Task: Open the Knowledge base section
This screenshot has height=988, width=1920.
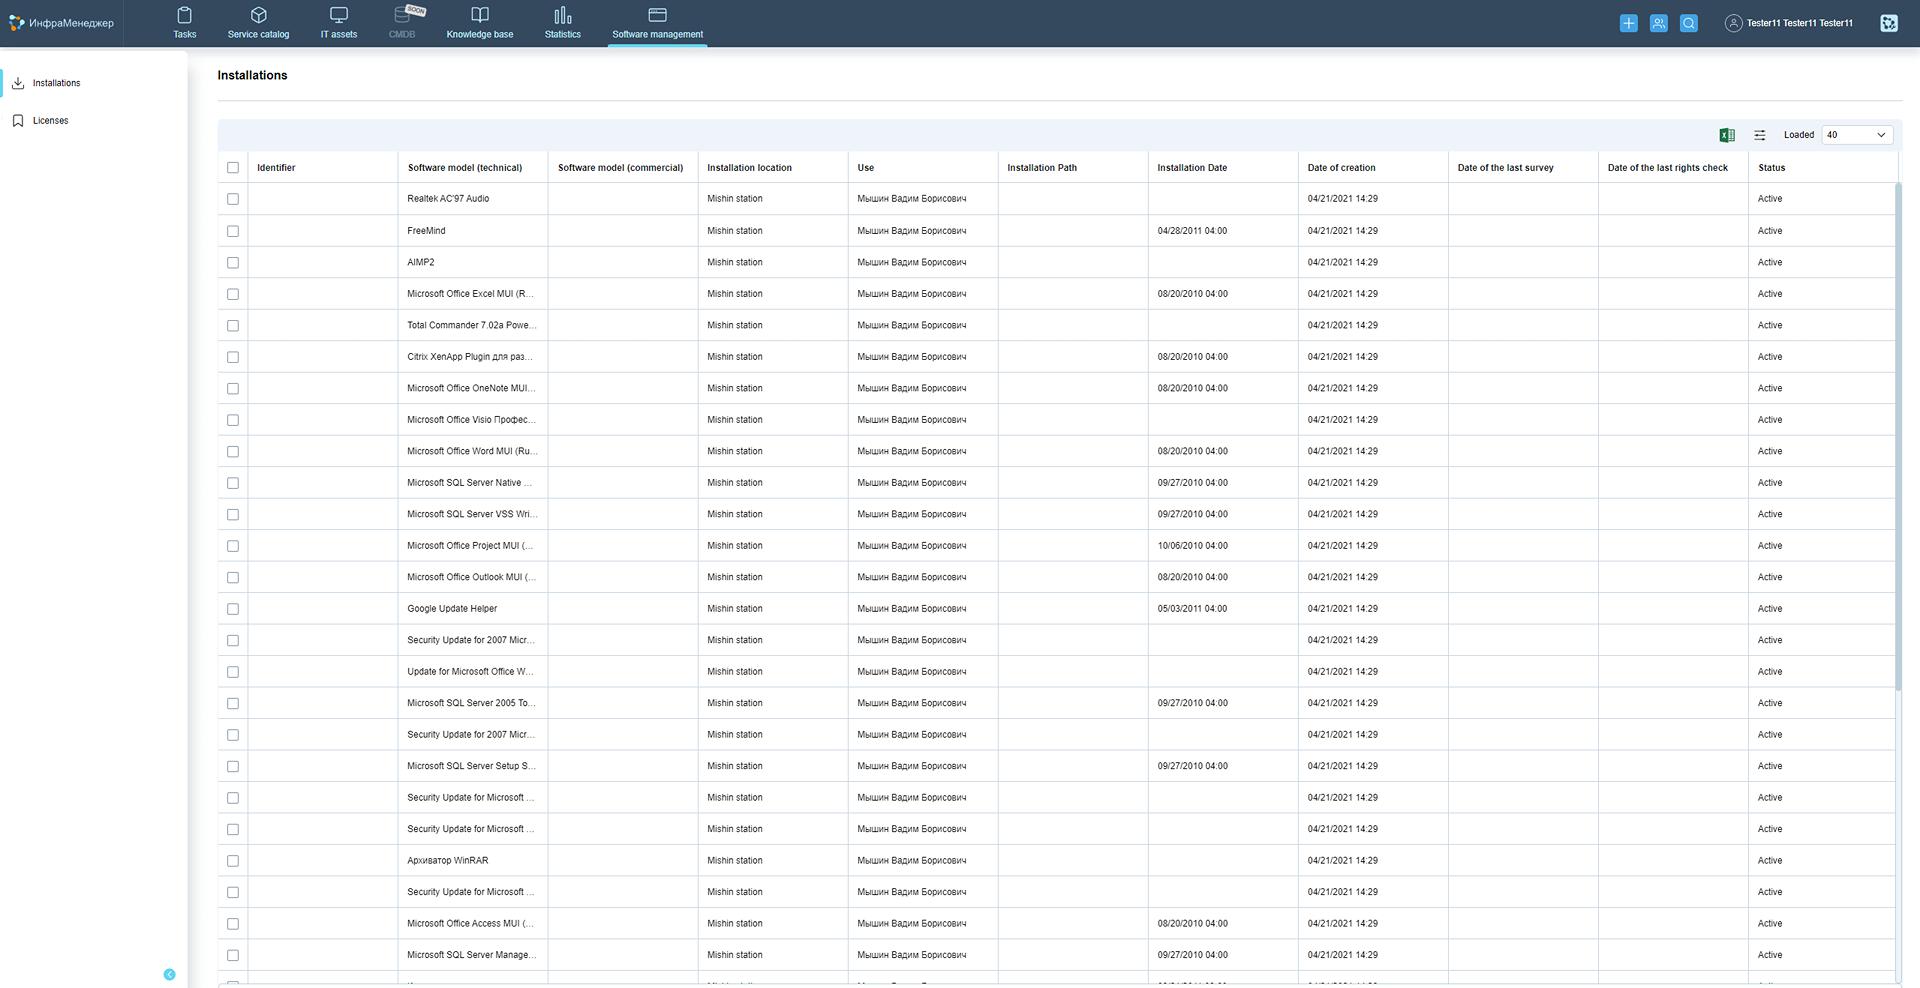Action: [479, 22]
